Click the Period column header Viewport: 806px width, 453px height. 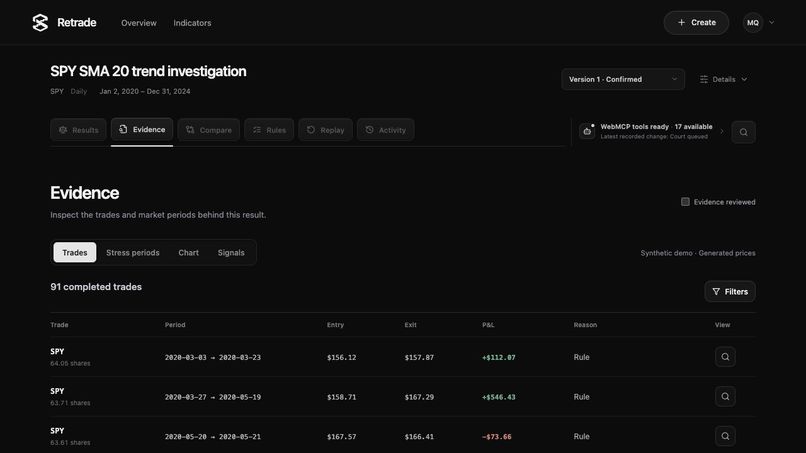(x=175, y=325)
